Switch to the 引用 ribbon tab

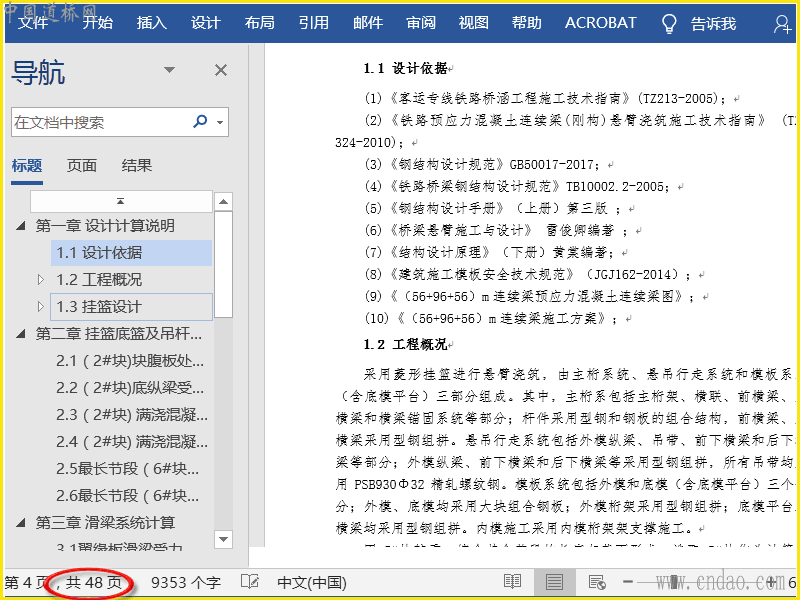point(313,23)
